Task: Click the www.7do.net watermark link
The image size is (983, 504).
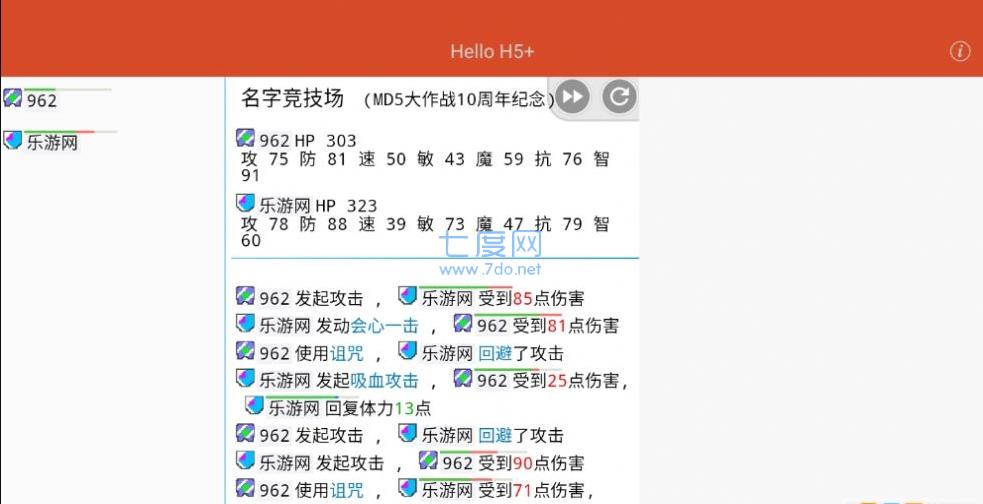Action: (490, 269)
